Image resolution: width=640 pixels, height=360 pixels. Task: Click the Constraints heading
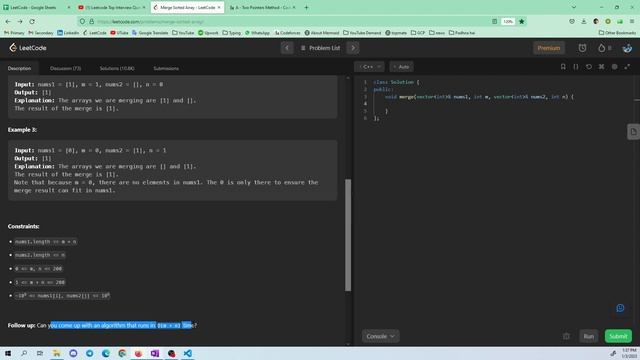tap(24, 226)
